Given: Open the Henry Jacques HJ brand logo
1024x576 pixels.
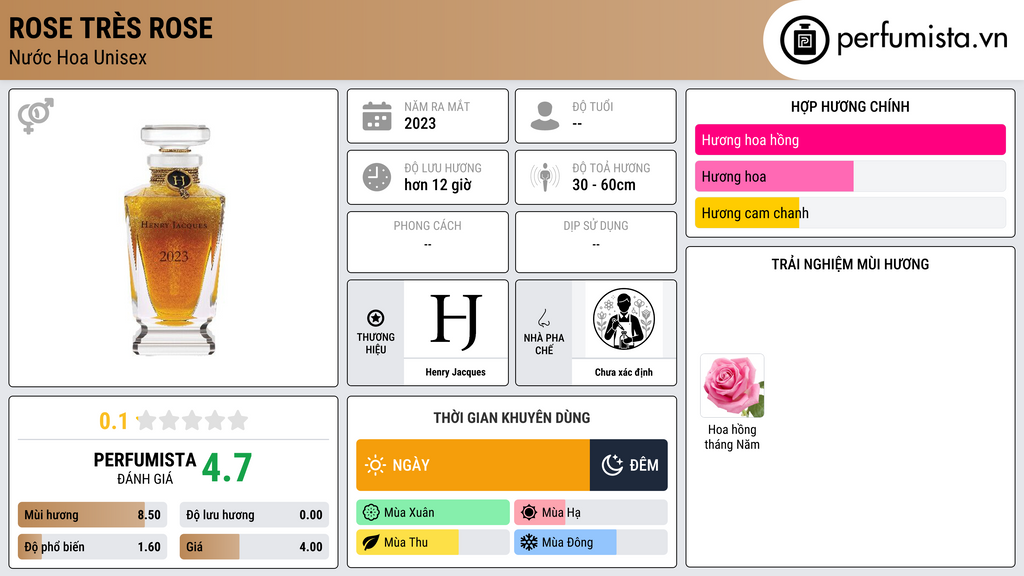Looking at the screenshot, I should click(456, 319).
